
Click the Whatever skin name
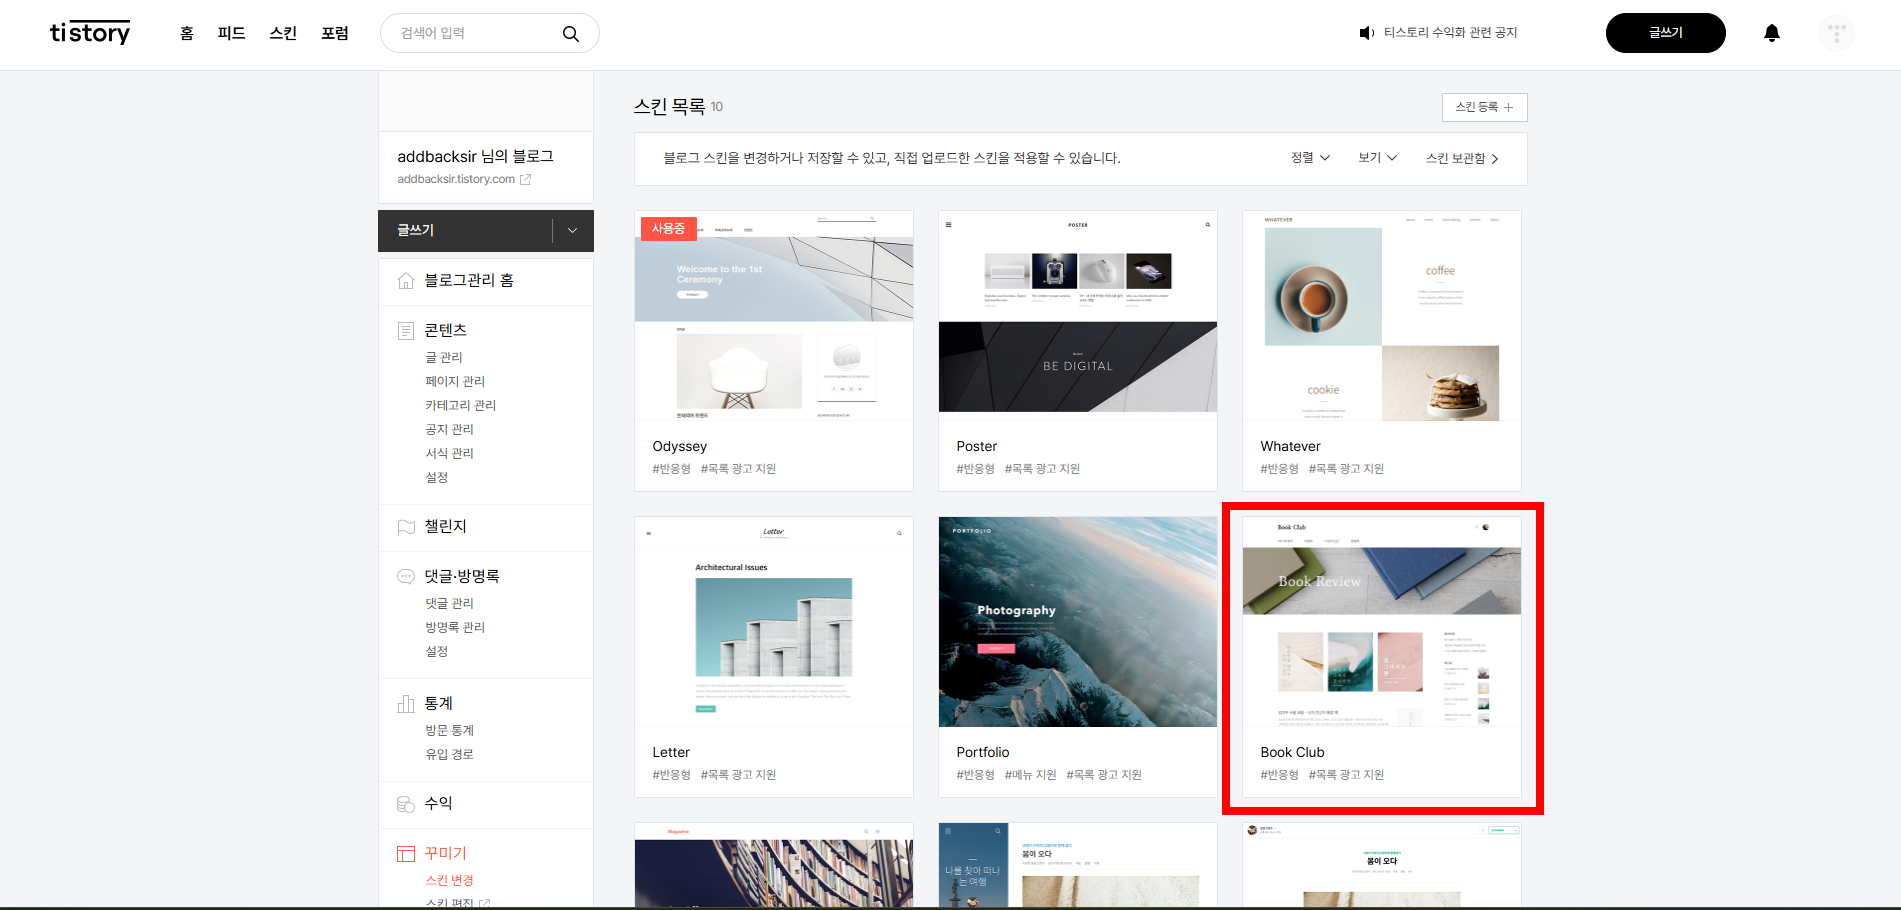coord(1290,447)
